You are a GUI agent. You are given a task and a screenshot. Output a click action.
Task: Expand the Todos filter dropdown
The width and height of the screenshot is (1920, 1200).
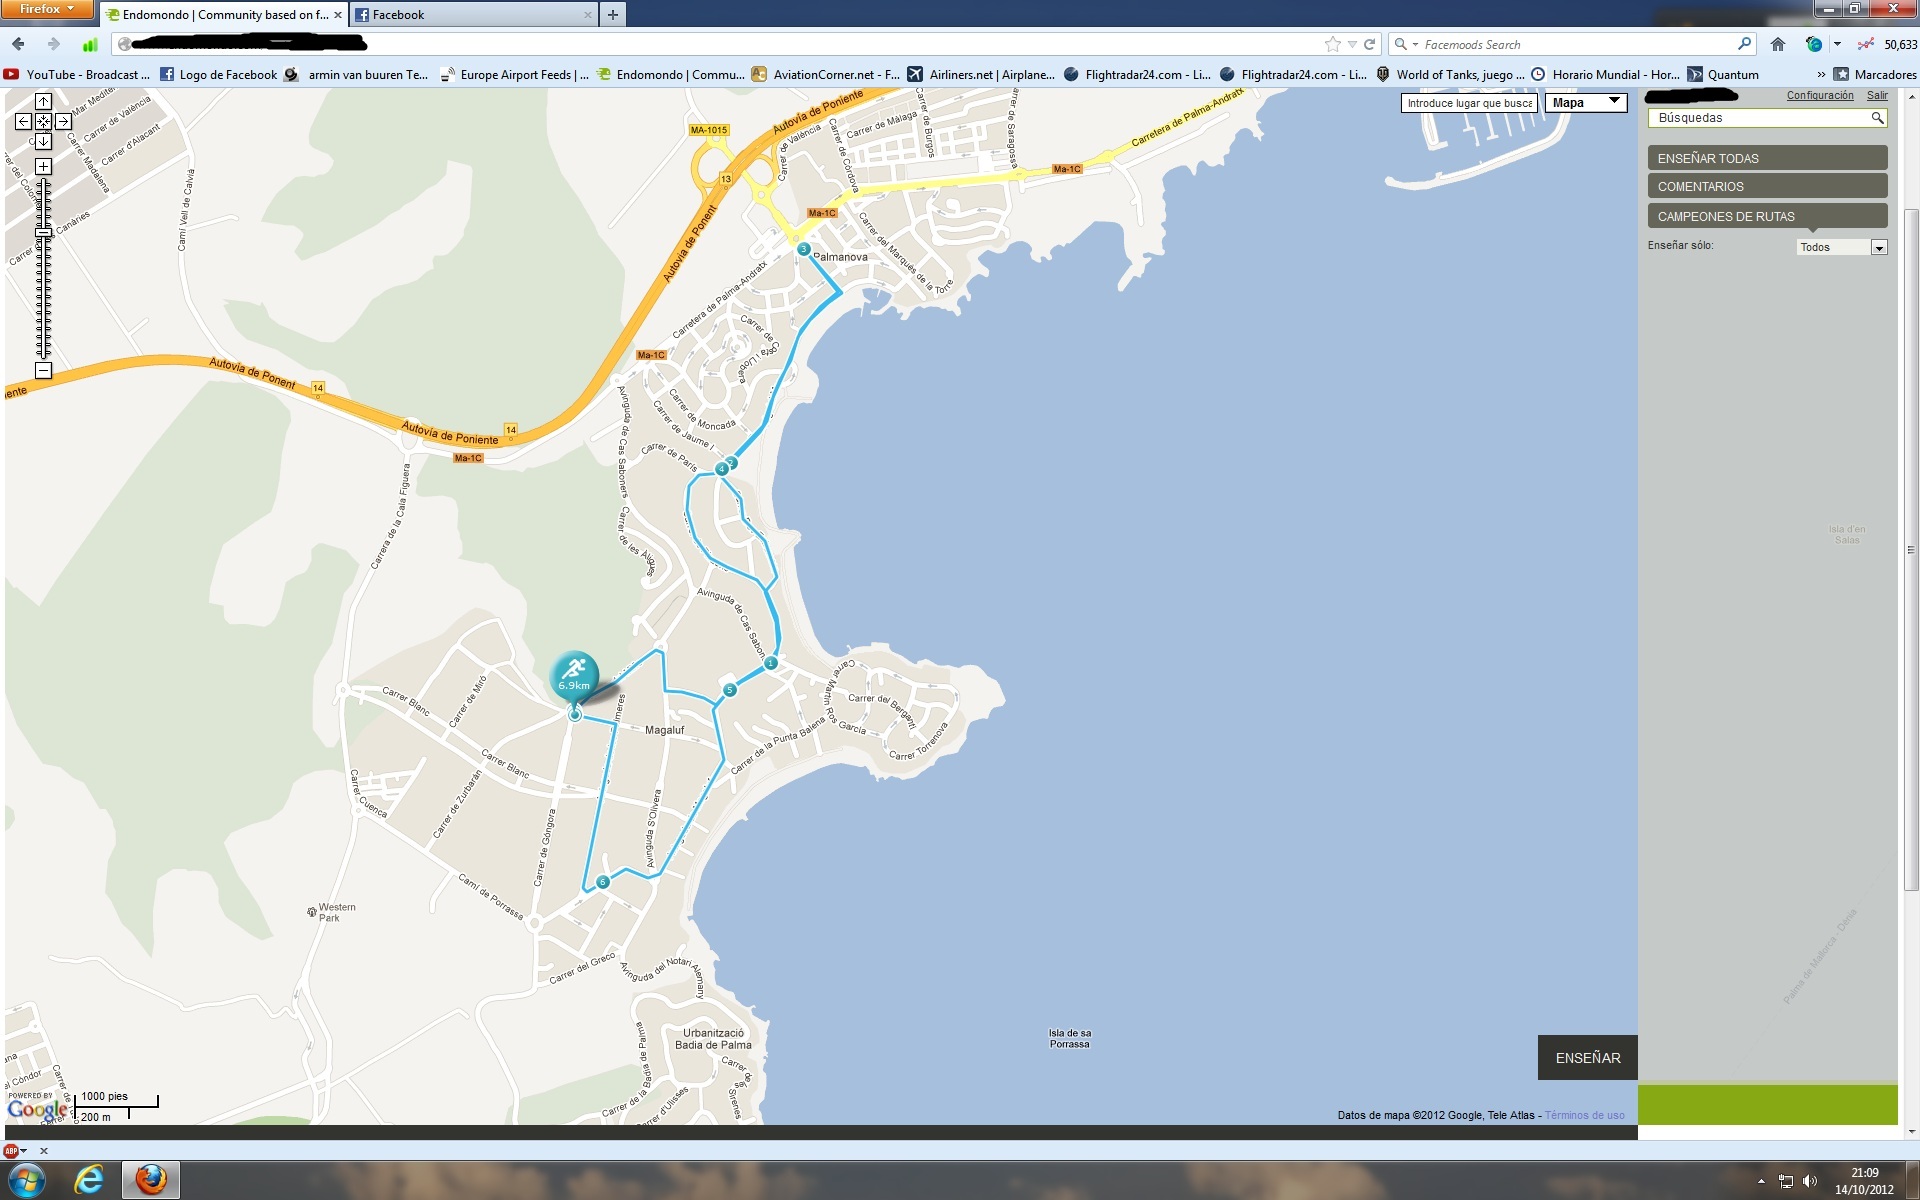click(x=1878, y=247)
